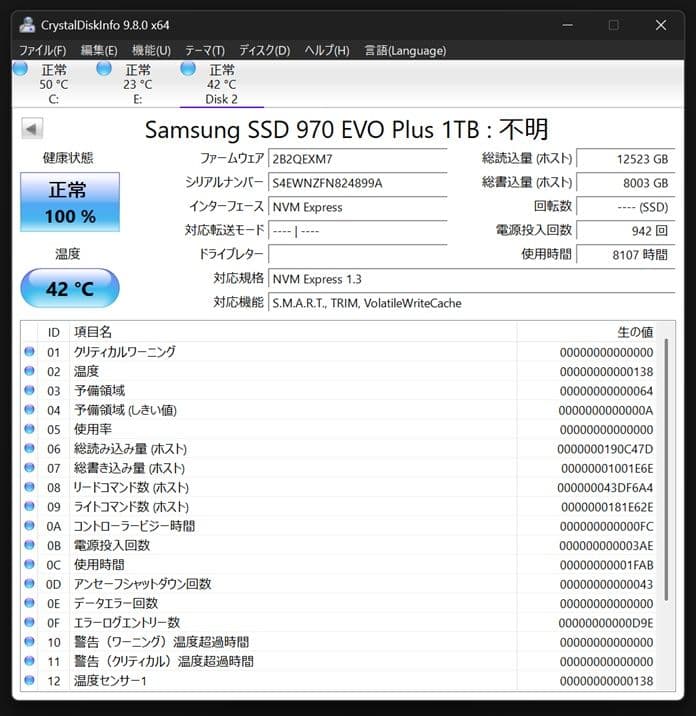
Task: Click the standard field NVM Express 1.3
Action: click(x=472, y=279)
